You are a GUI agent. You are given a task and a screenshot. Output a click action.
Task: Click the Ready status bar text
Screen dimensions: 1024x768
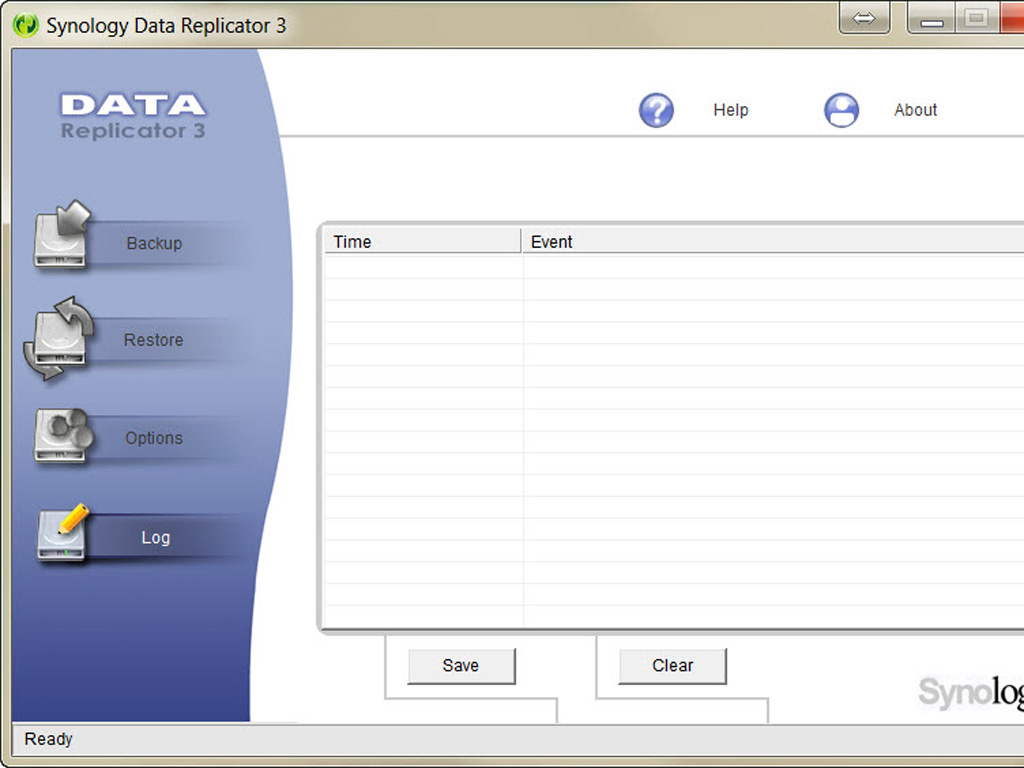click(x=48, y=739)
